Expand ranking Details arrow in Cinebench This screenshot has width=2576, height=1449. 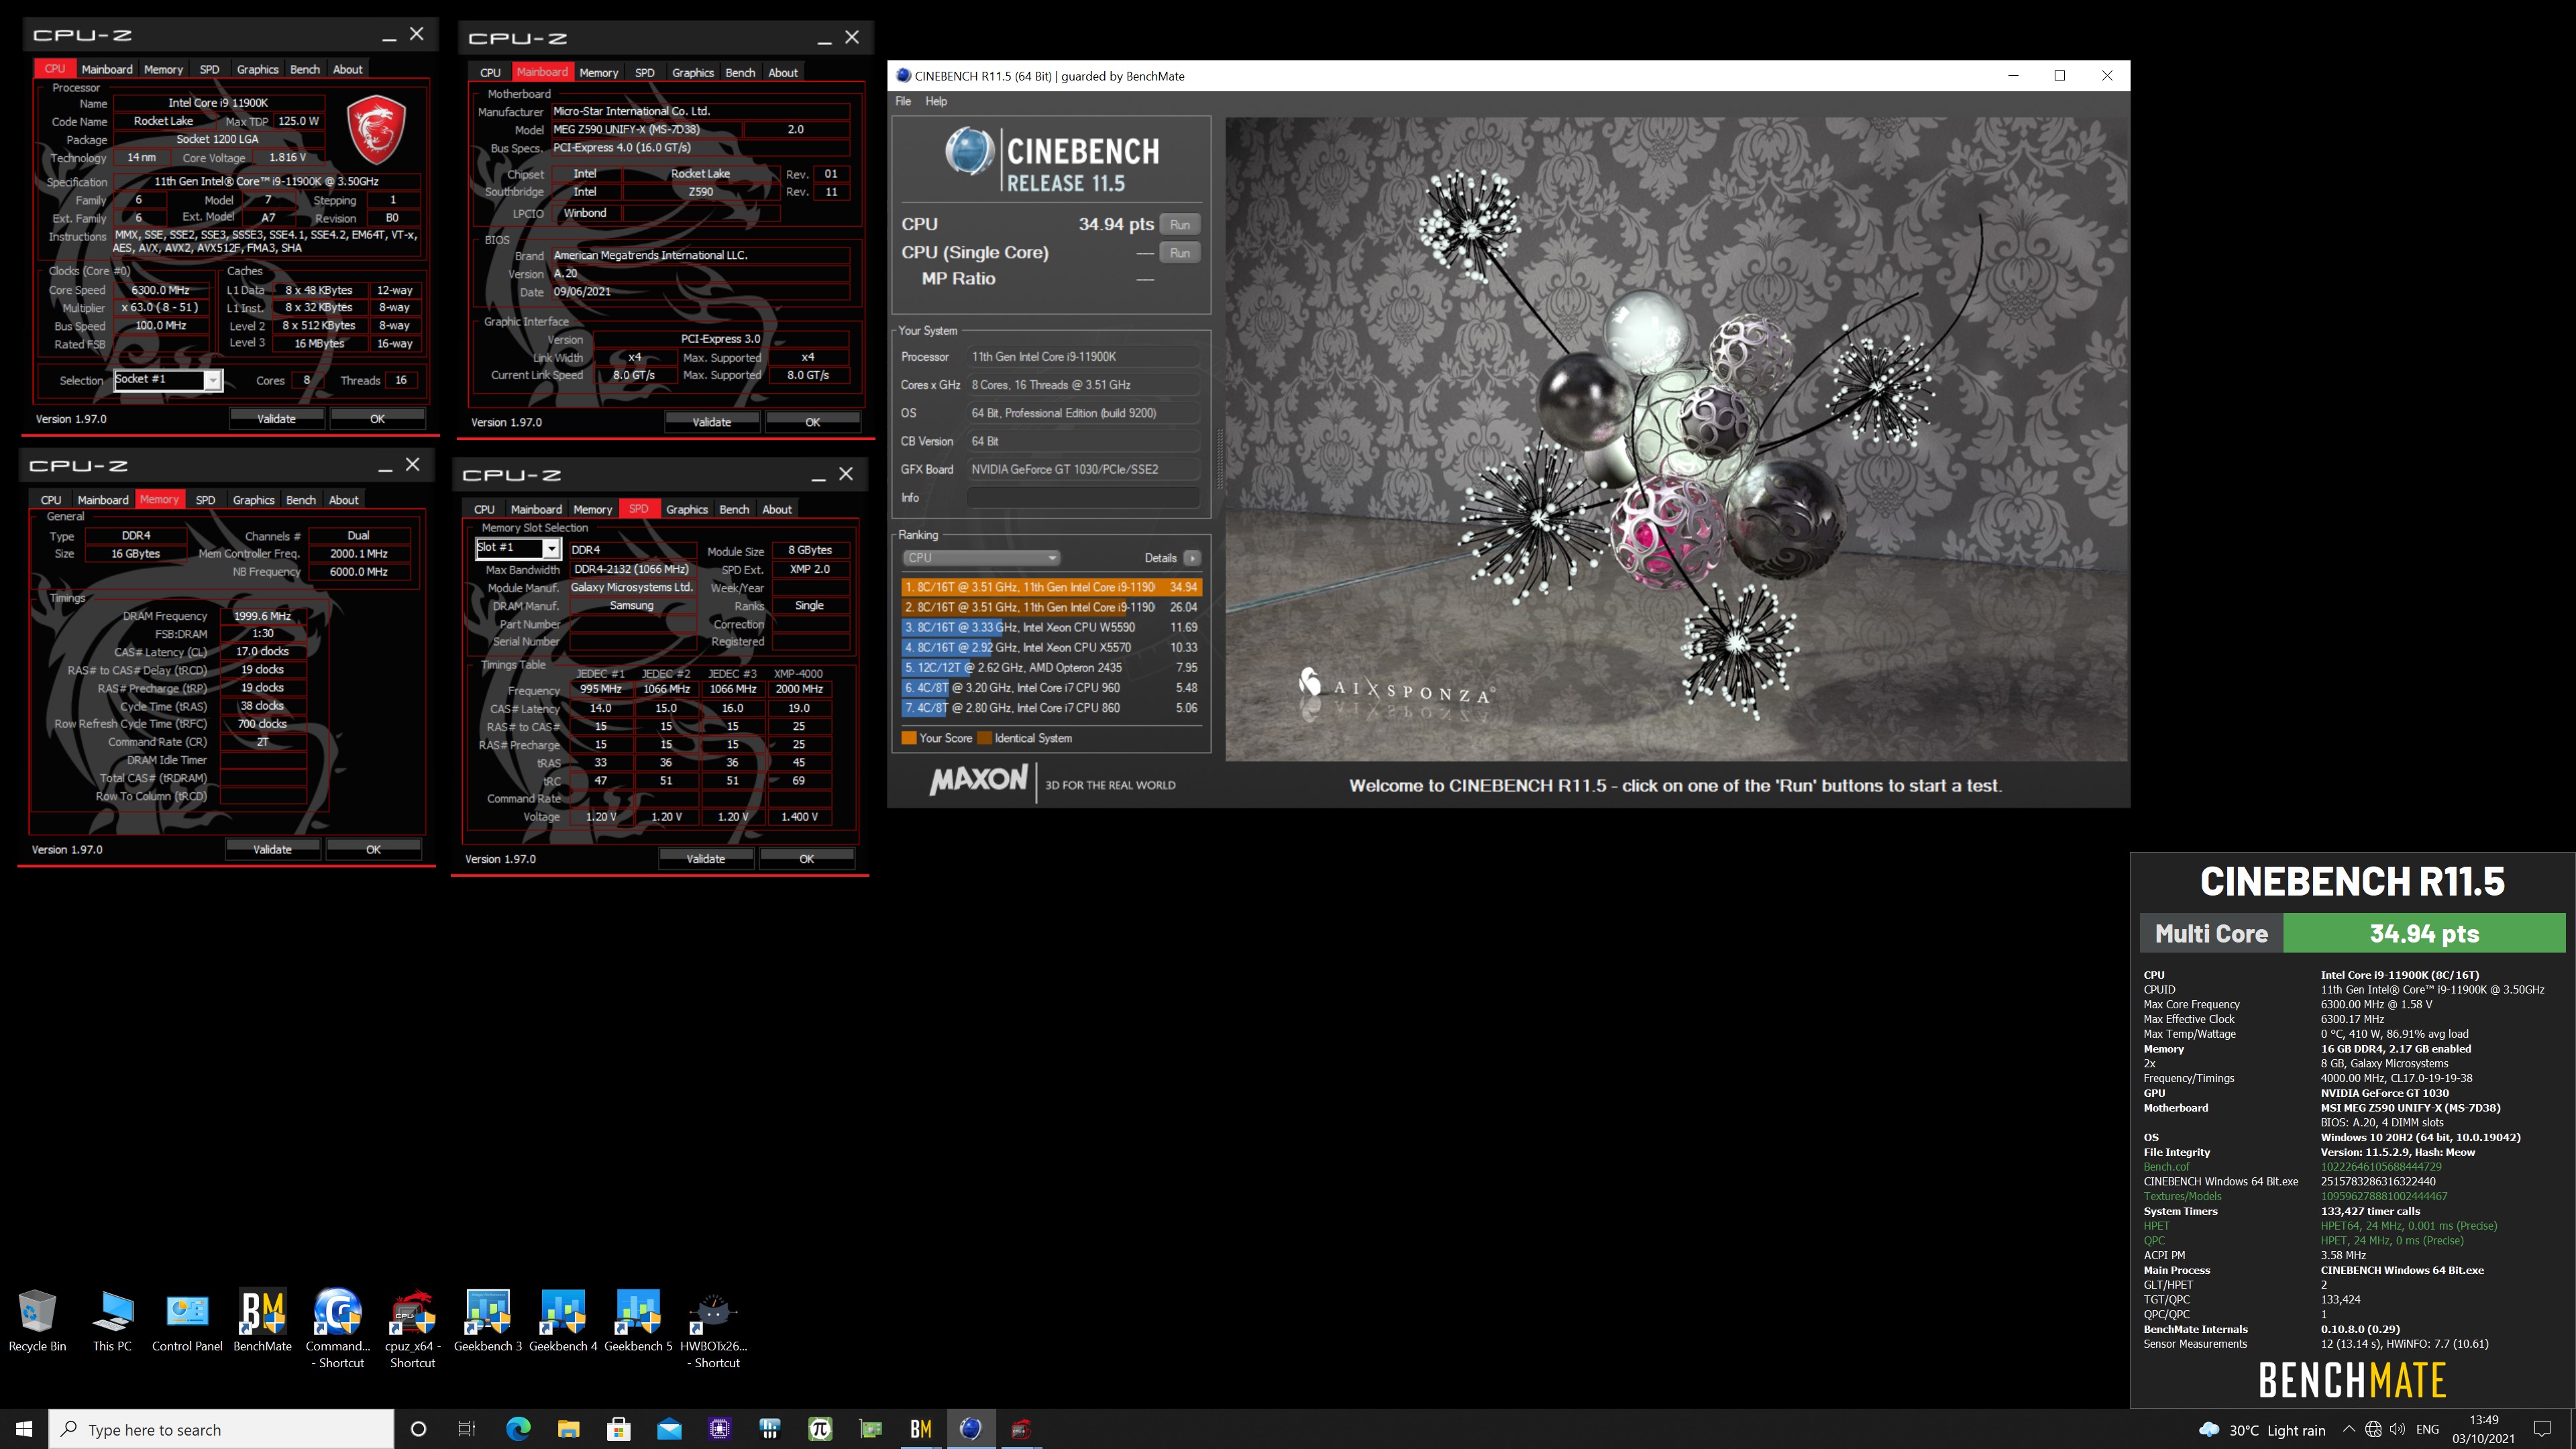(1191, 558)
